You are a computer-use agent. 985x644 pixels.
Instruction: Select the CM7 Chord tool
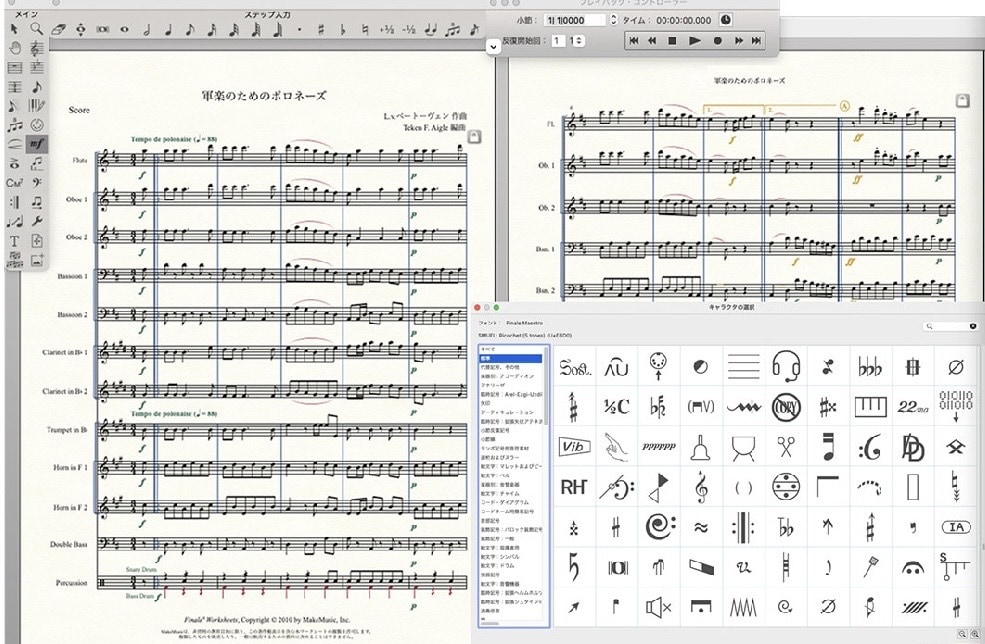pyautogui.click(x=14, y=183)
